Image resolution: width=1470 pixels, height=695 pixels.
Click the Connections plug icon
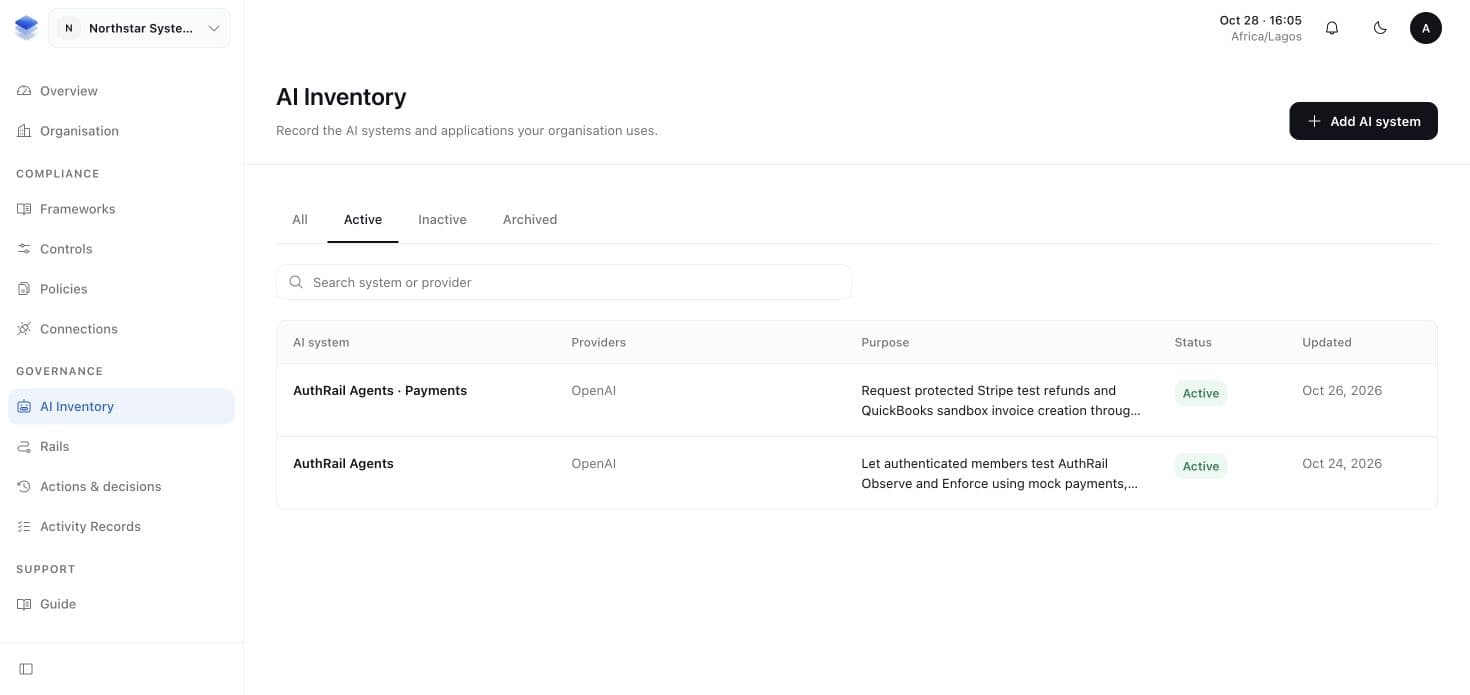coord(24,329)
